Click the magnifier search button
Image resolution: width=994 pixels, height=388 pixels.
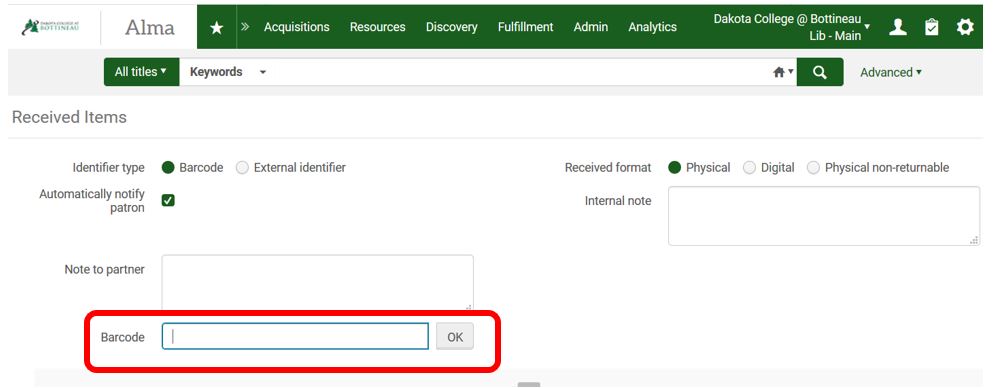pos(820,72)
